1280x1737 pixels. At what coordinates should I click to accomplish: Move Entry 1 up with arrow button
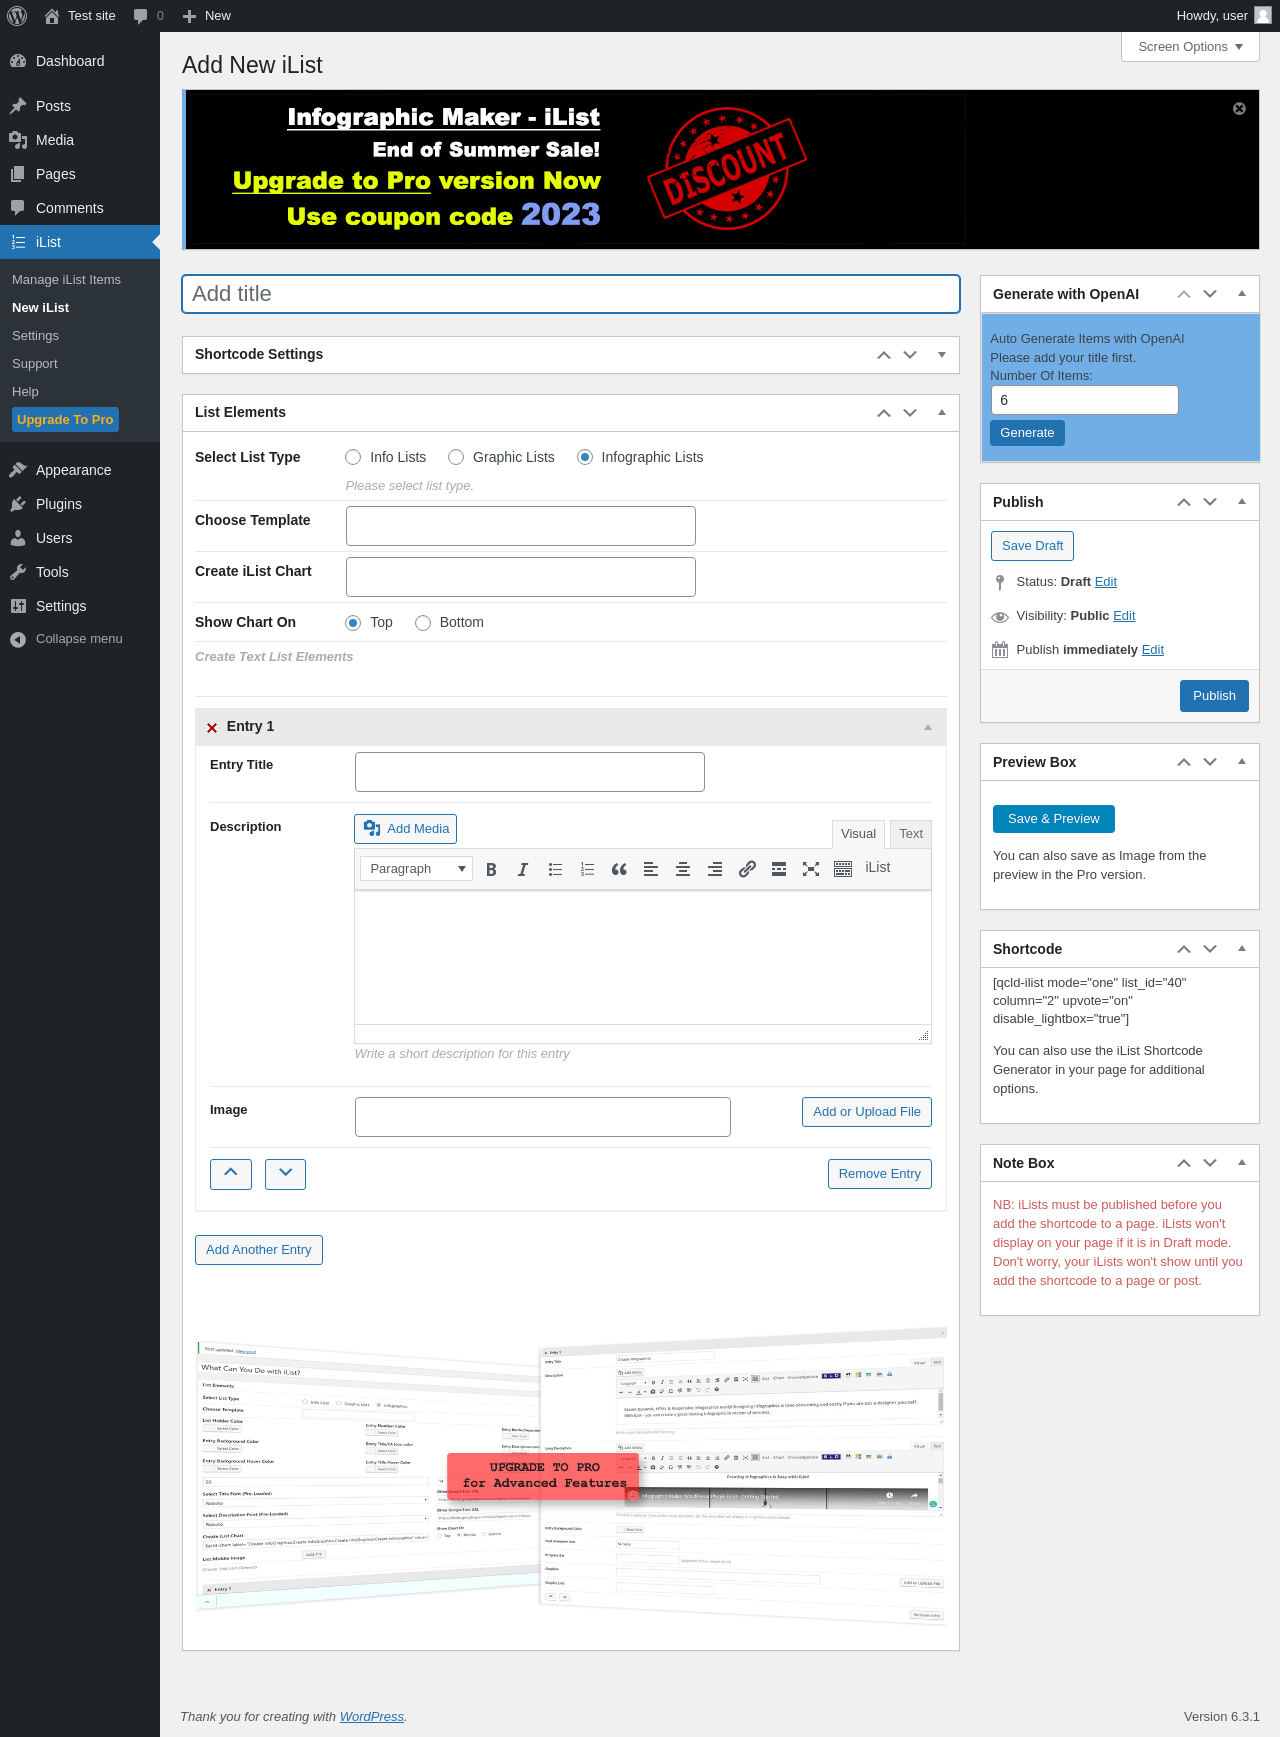pyautogui.click(x=231, y=1174)
